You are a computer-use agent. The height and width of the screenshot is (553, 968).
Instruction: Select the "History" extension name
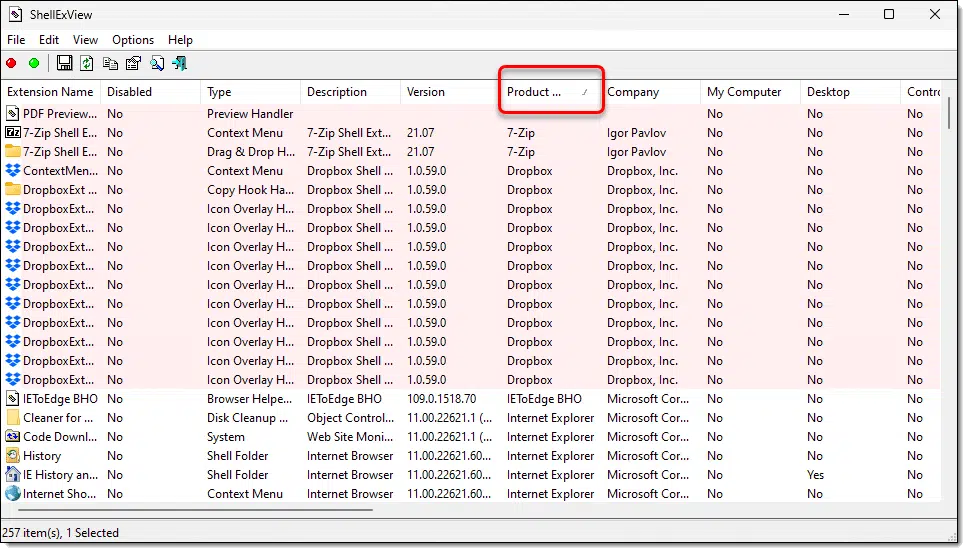click(x=42, y=456)
